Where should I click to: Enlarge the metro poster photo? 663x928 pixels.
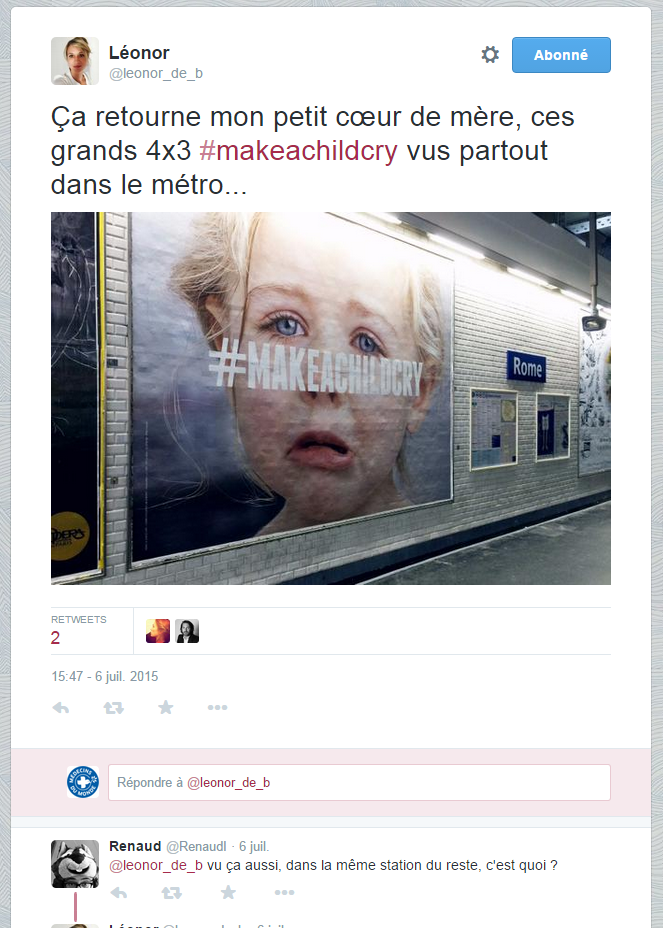[x=331, y=398]
